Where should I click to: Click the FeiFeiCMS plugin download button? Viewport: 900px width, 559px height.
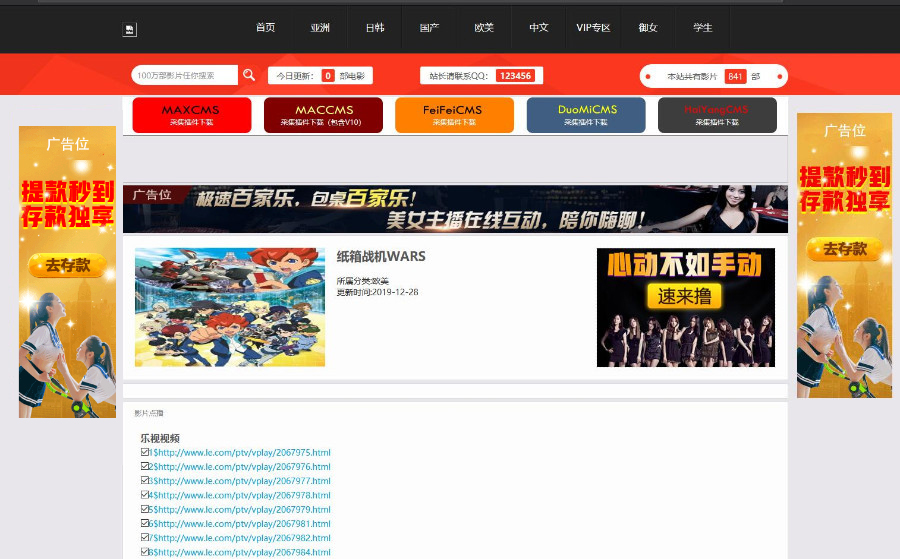pyautogui.click(x=455, y=115)
